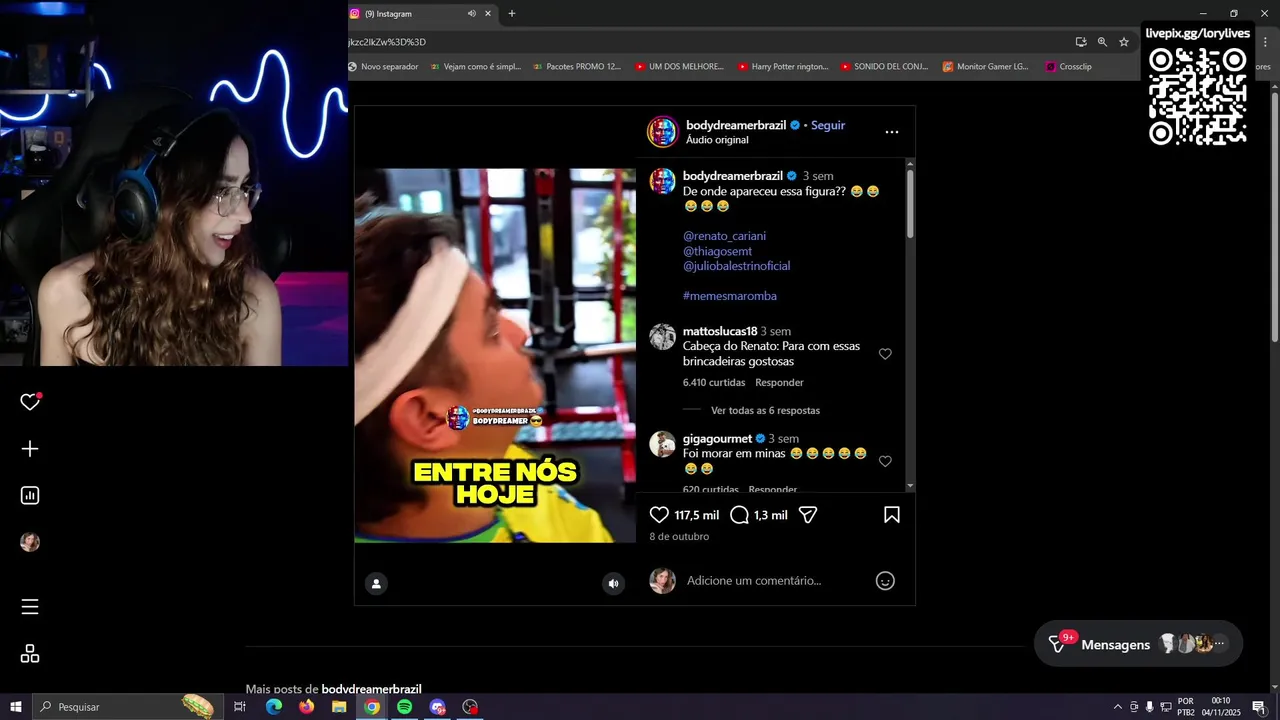Open the #memesmaromba hashtag
Viewport: 1280px width, 720px height.
tap(729, 296)
